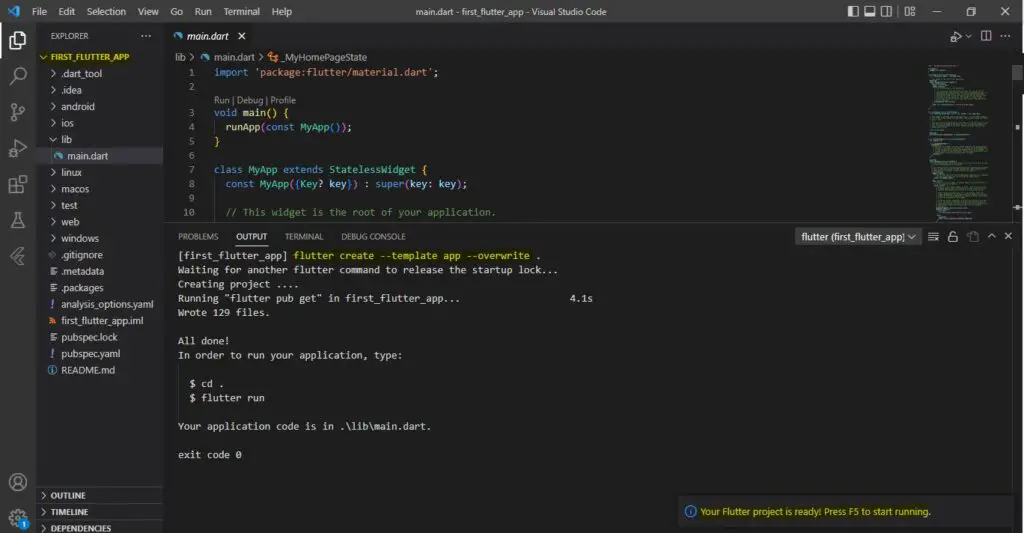Viewport: 1024px width, 533px height.
Task: Click the Explorer more actions ellipsis
Action: pyautogui.click(x=146, y=36)
